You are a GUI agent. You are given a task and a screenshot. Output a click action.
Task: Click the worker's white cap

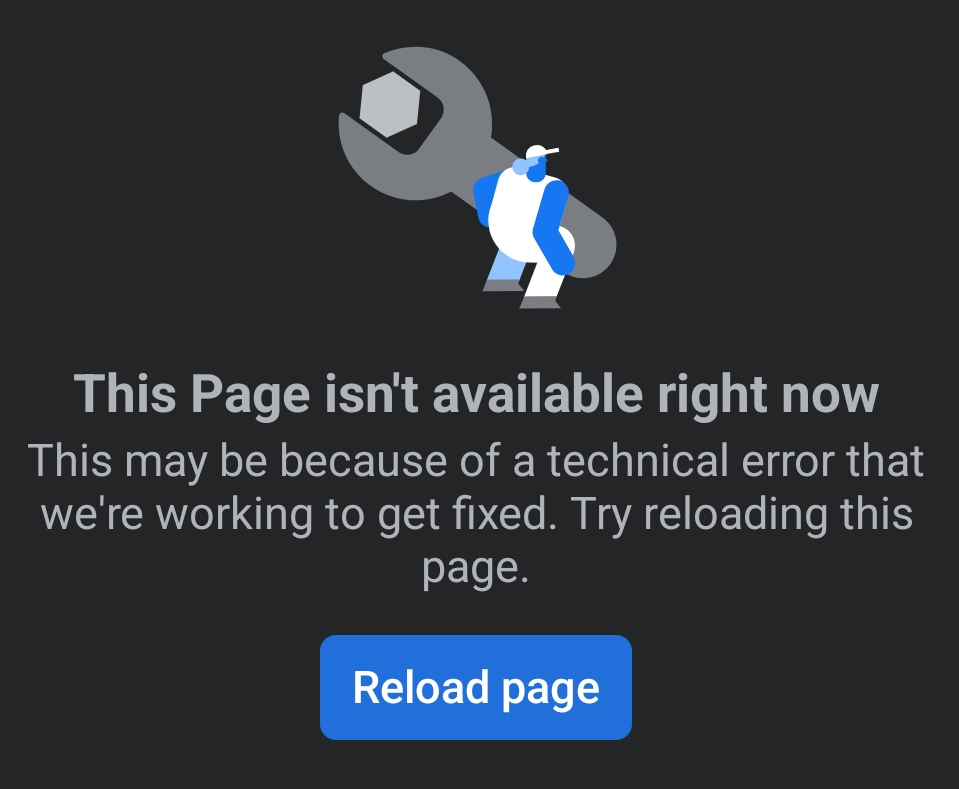point(541,152)
